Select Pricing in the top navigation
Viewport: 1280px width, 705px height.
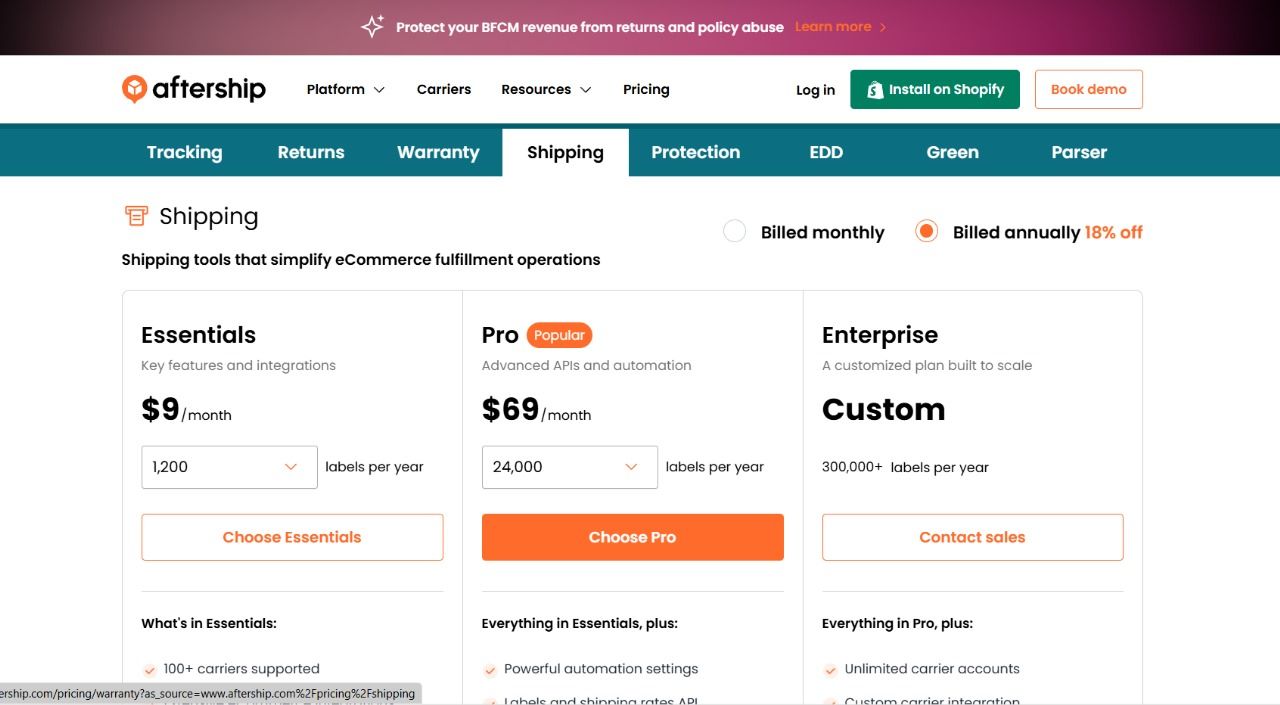645,89
